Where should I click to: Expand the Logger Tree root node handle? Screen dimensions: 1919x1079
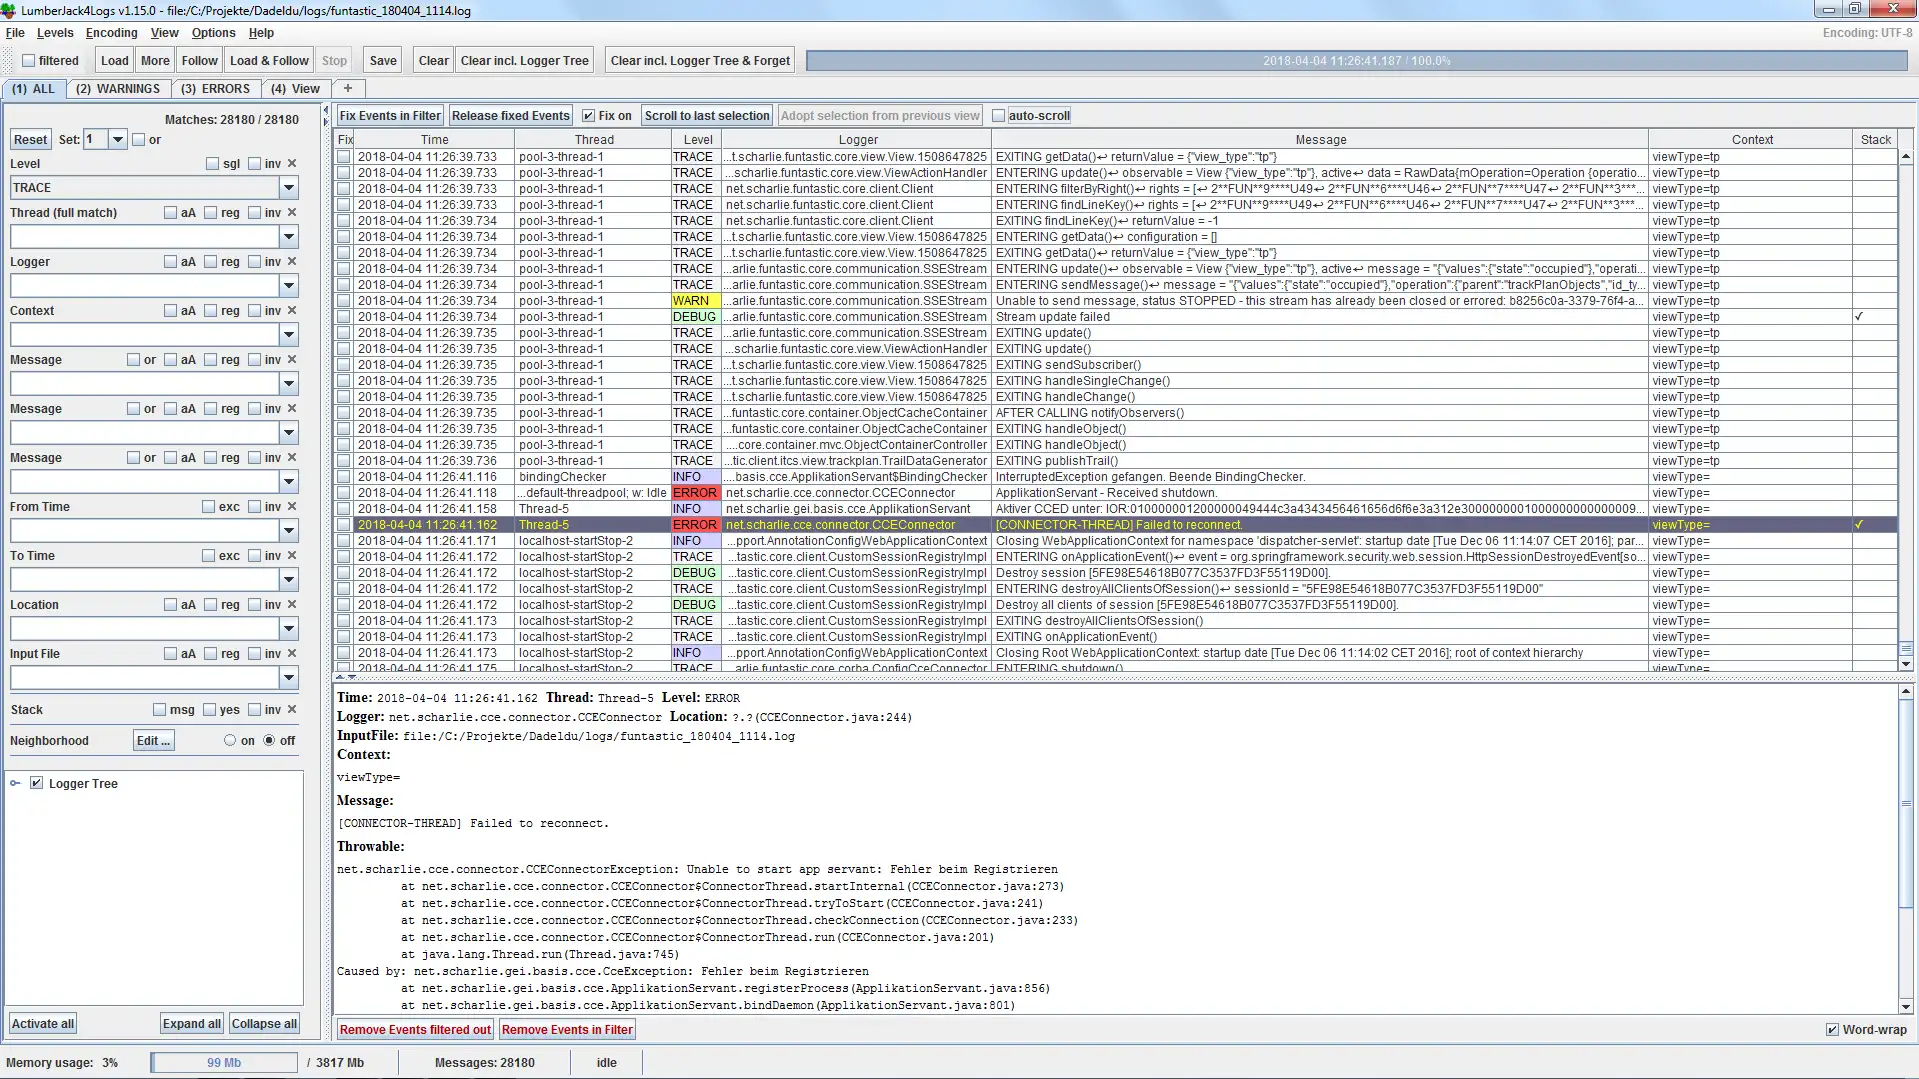(15, 783)
